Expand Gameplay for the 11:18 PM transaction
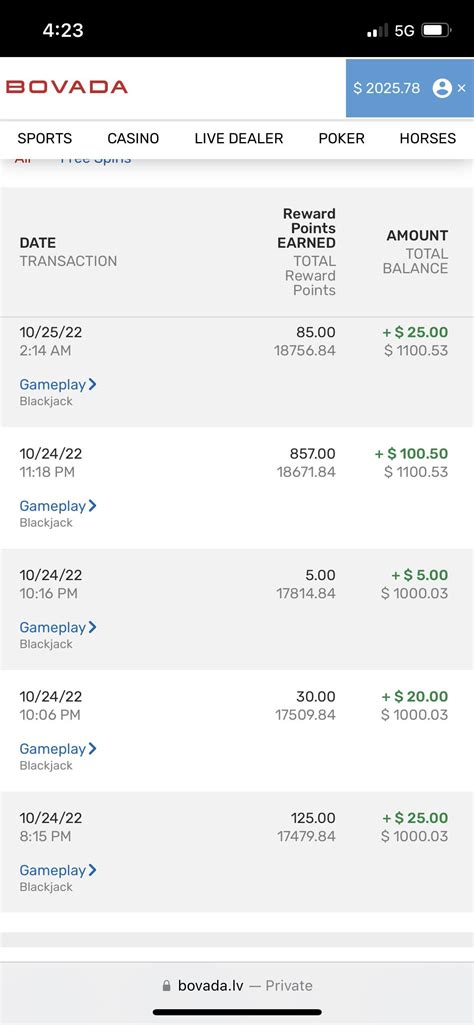This screenshot has width=474, height=1025. coord(58,506)
